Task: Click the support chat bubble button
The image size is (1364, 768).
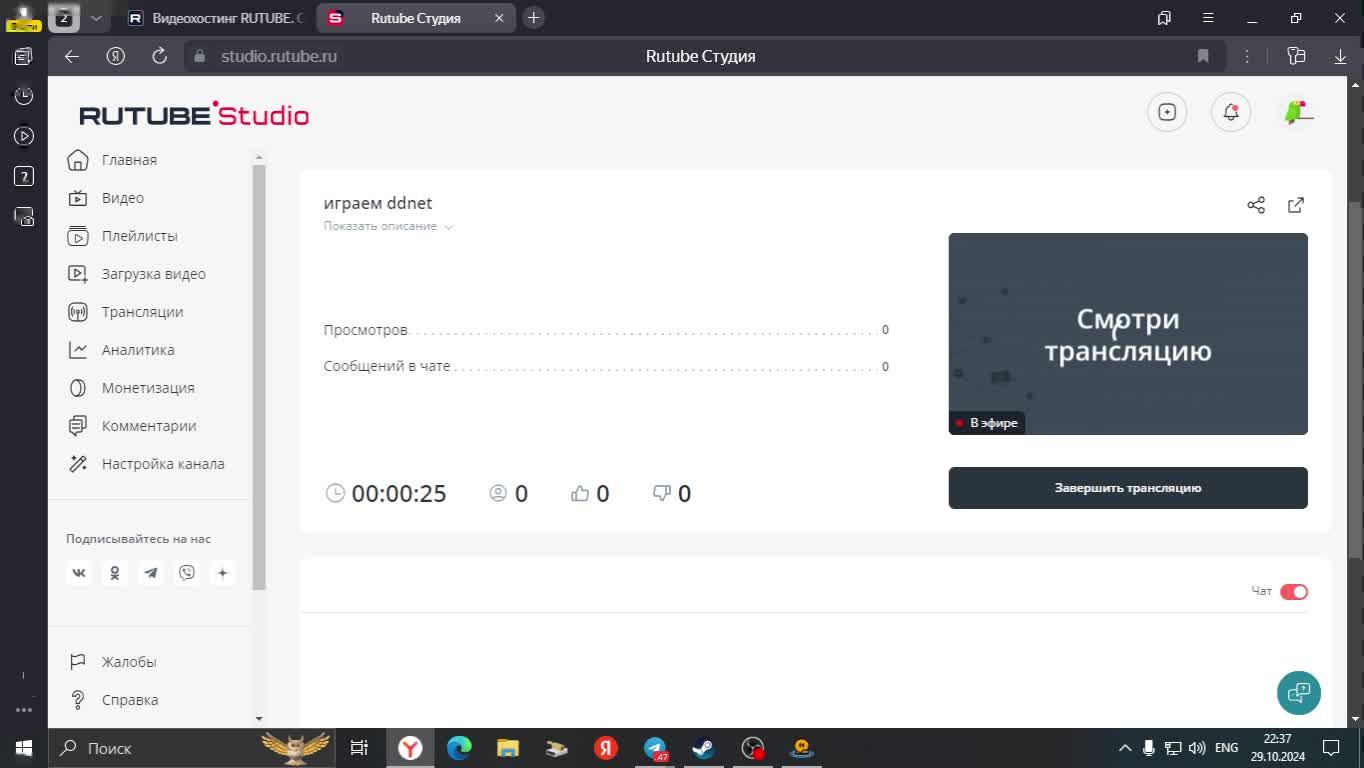Action: click(1299, 692)
